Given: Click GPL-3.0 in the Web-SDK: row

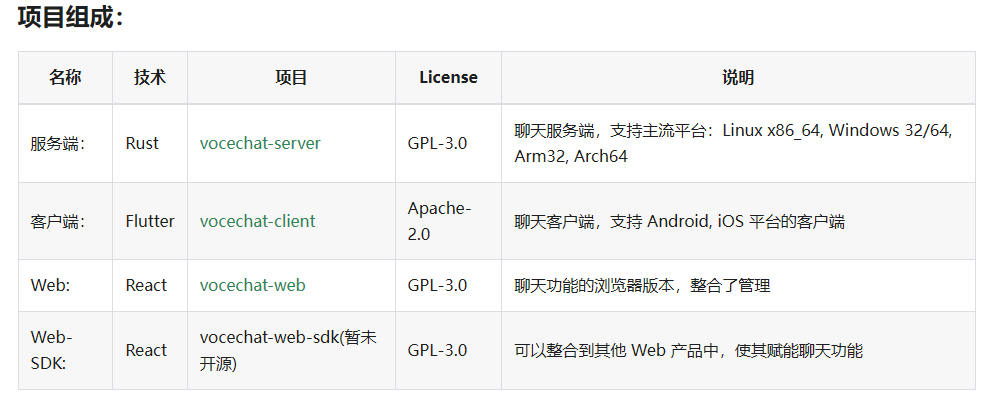Looking at the screenshot, I should point(438,351).
